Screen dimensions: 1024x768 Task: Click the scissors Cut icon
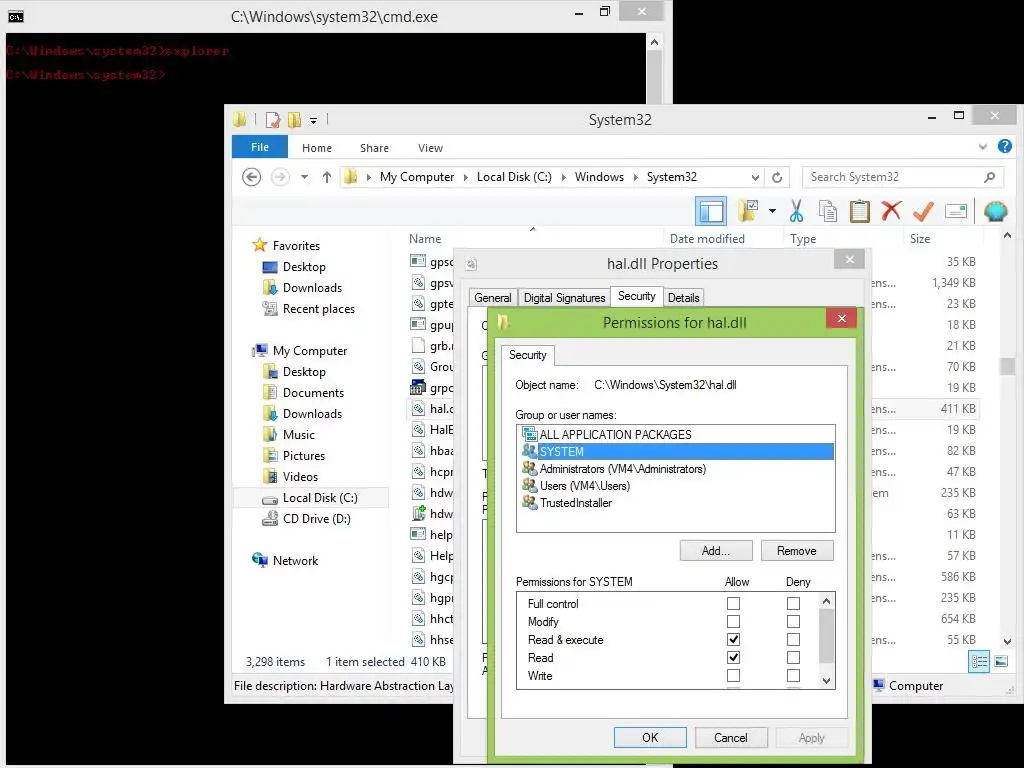click(796, 212)
